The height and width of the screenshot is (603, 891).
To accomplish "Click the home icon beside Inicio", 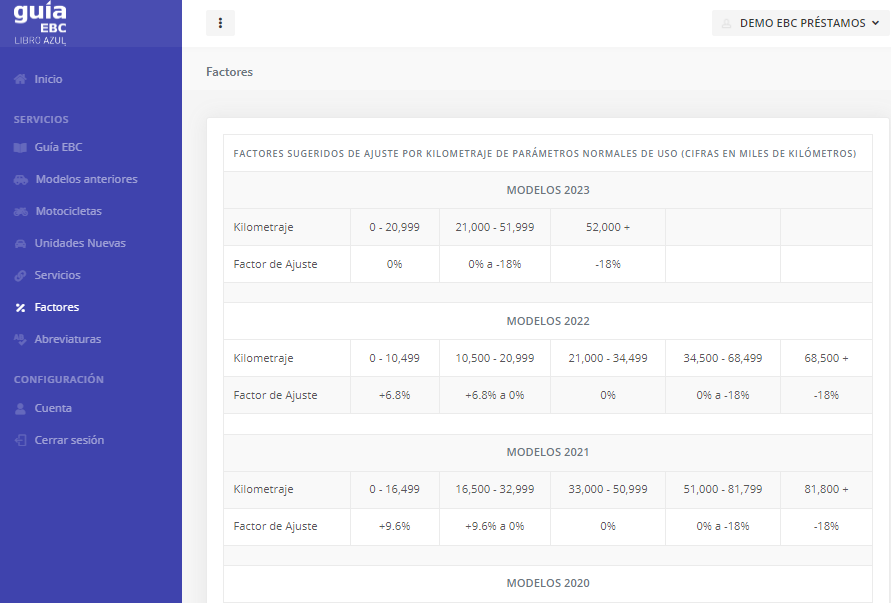I will 20,79.
